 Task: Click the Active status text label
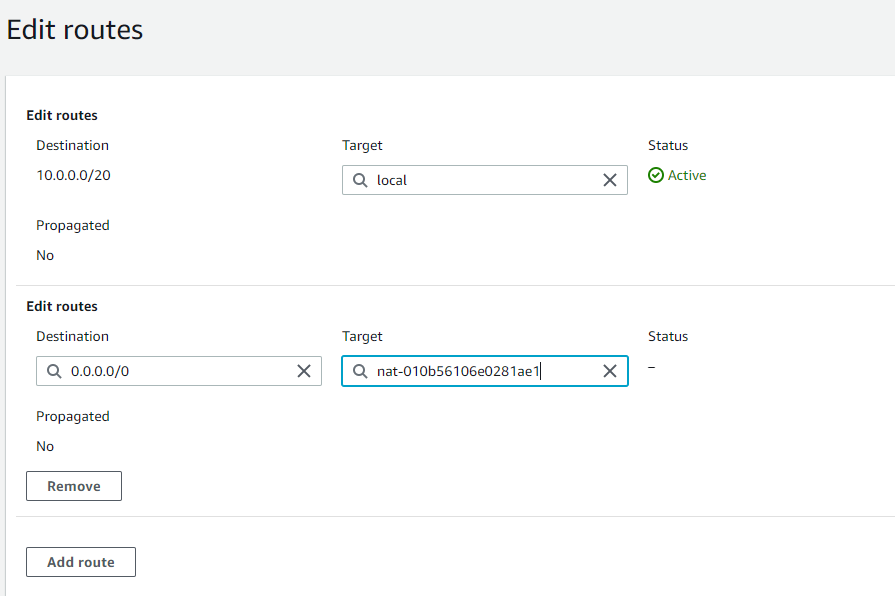(687, 175)
